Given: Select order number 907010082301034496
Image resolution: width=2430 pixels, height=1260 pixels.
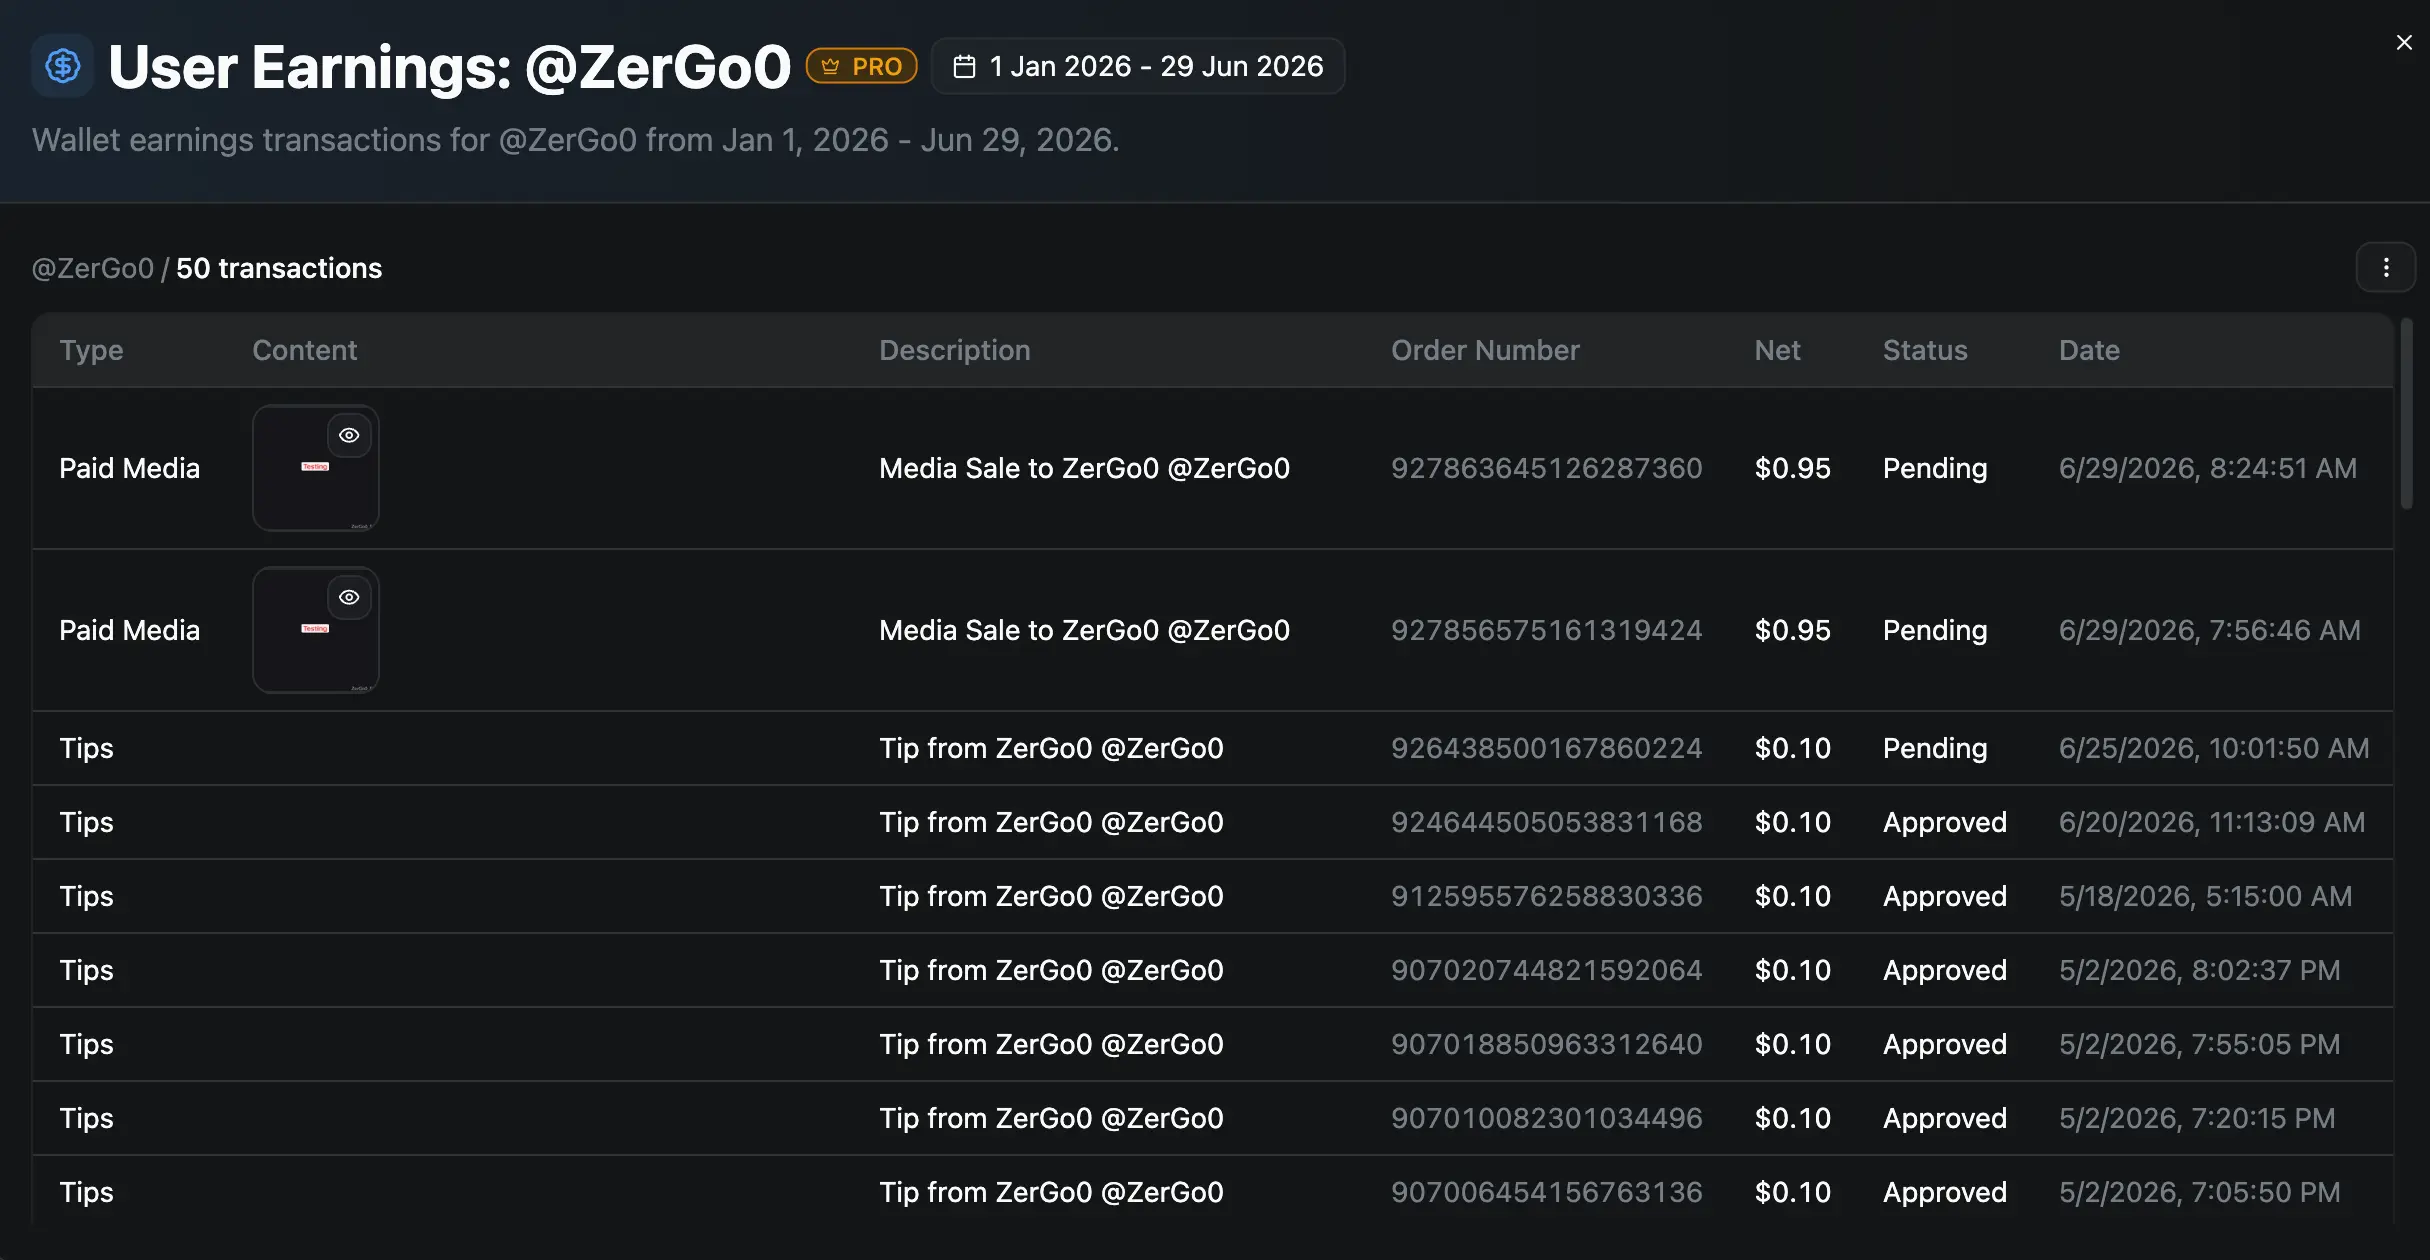Looking at the screenshot, I should pyautogui.click(x=1546, y=1118).
